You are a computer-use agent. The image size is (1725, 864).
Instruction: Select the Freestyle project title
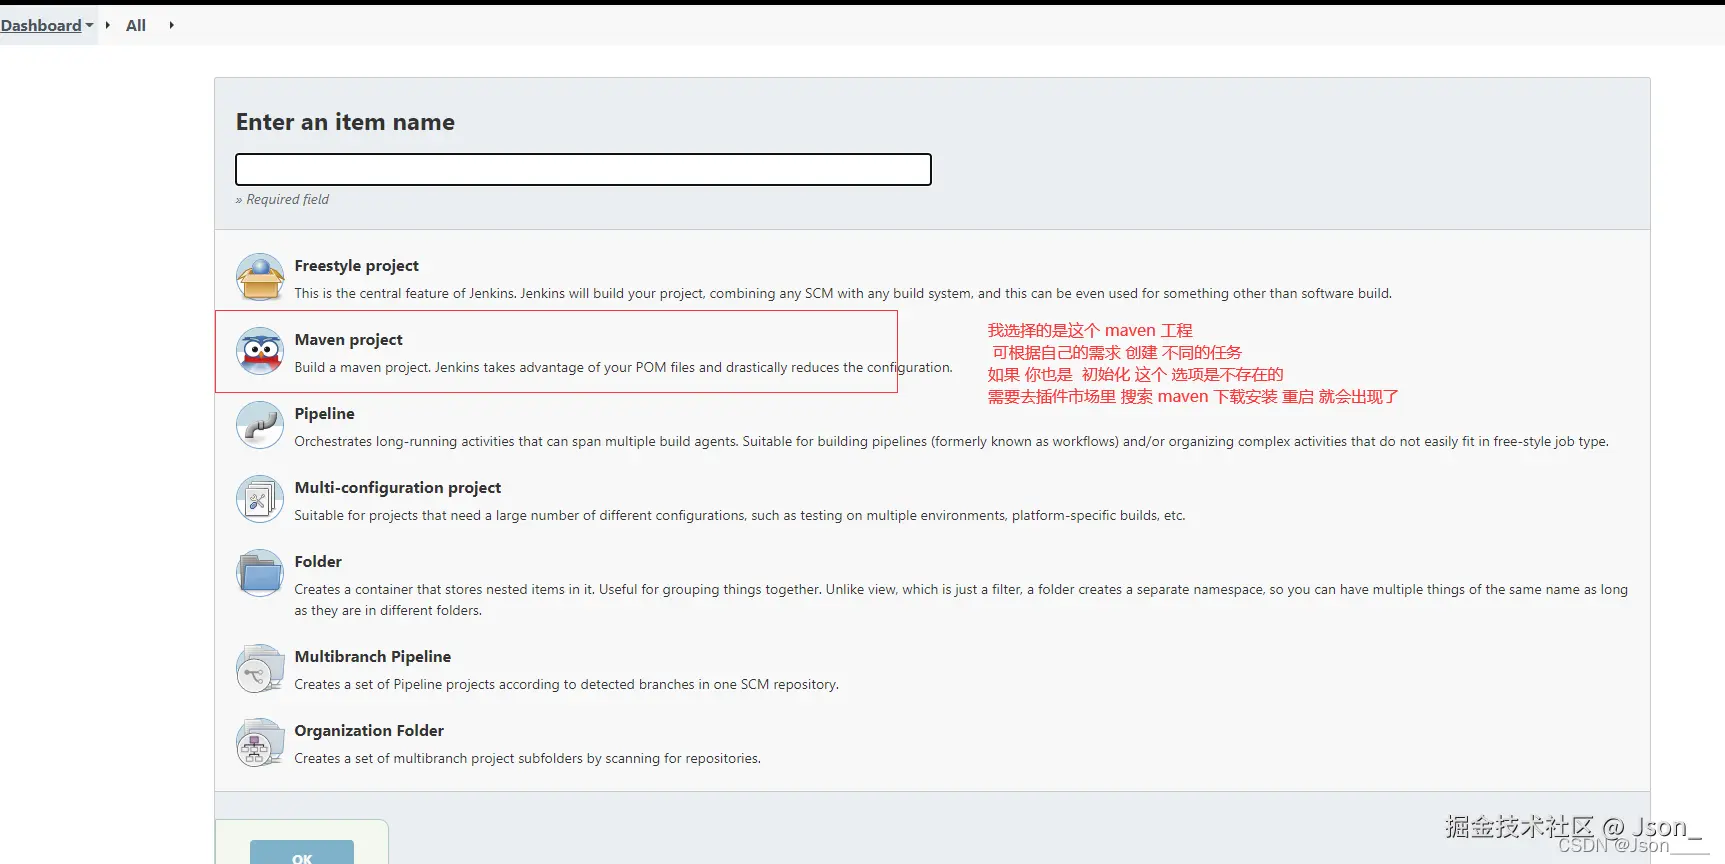click(x=357, y=266)
